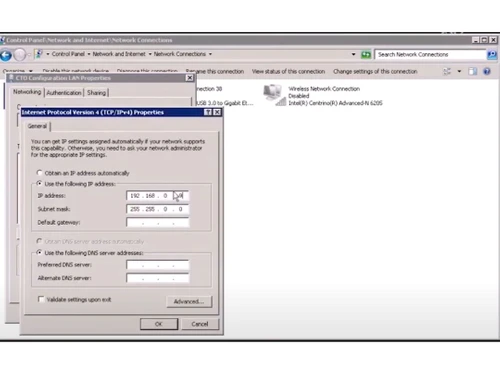Image resolution: width=500 pixels, height=375 pixels.
Task: Click the Cancel button
Action: coord(200,324)
